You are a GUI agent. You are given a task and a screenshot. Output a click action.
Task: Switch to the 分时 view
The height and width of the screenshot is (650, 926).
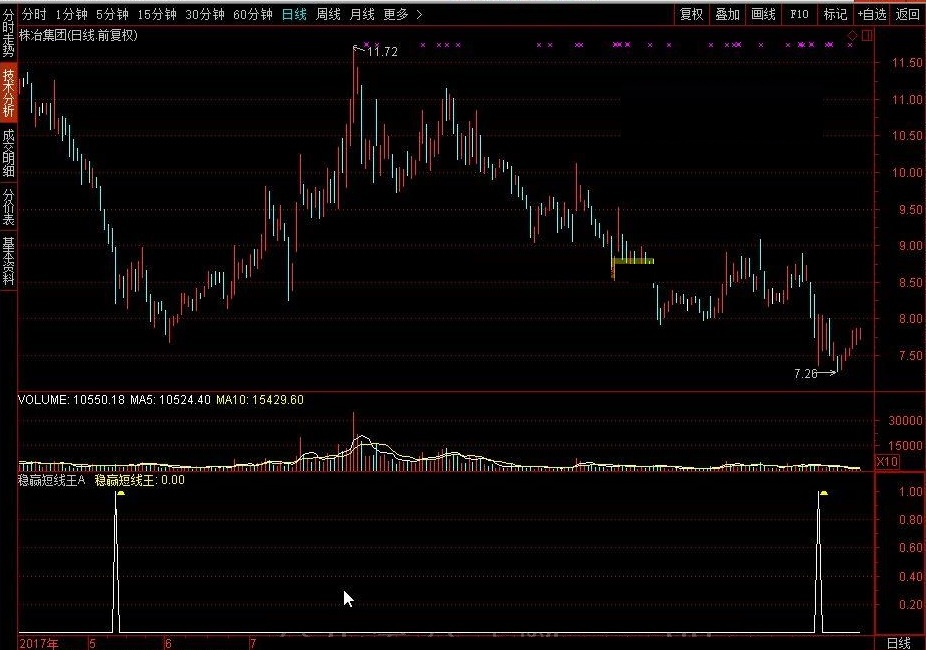(x=34, y=14)
